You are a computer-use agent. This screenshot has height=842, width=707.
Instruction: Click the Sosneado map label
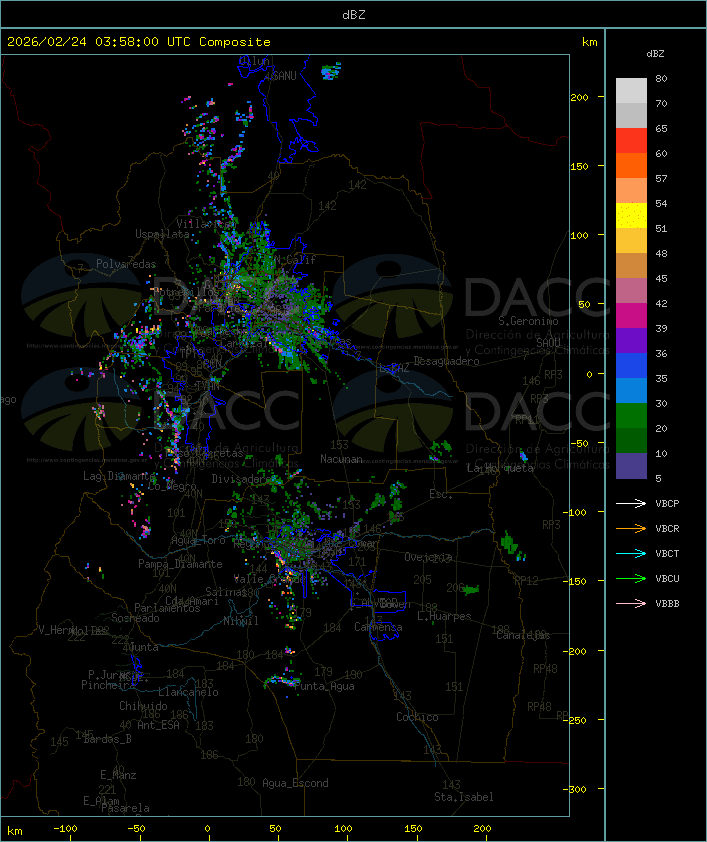(x=135, y=618)
